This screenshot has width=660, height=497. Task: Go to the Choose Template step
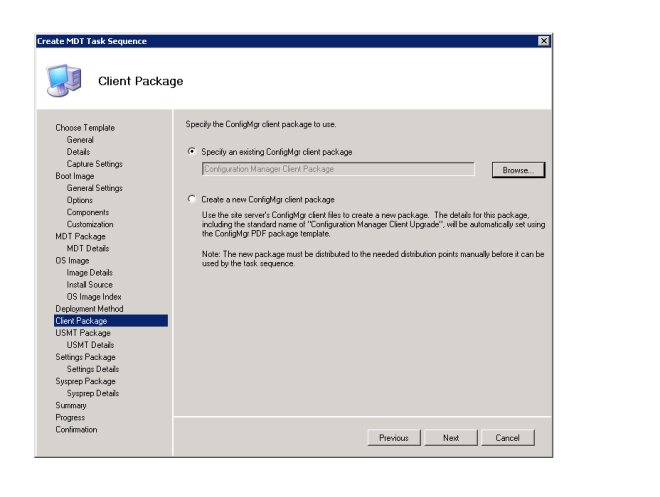point(85,128)
